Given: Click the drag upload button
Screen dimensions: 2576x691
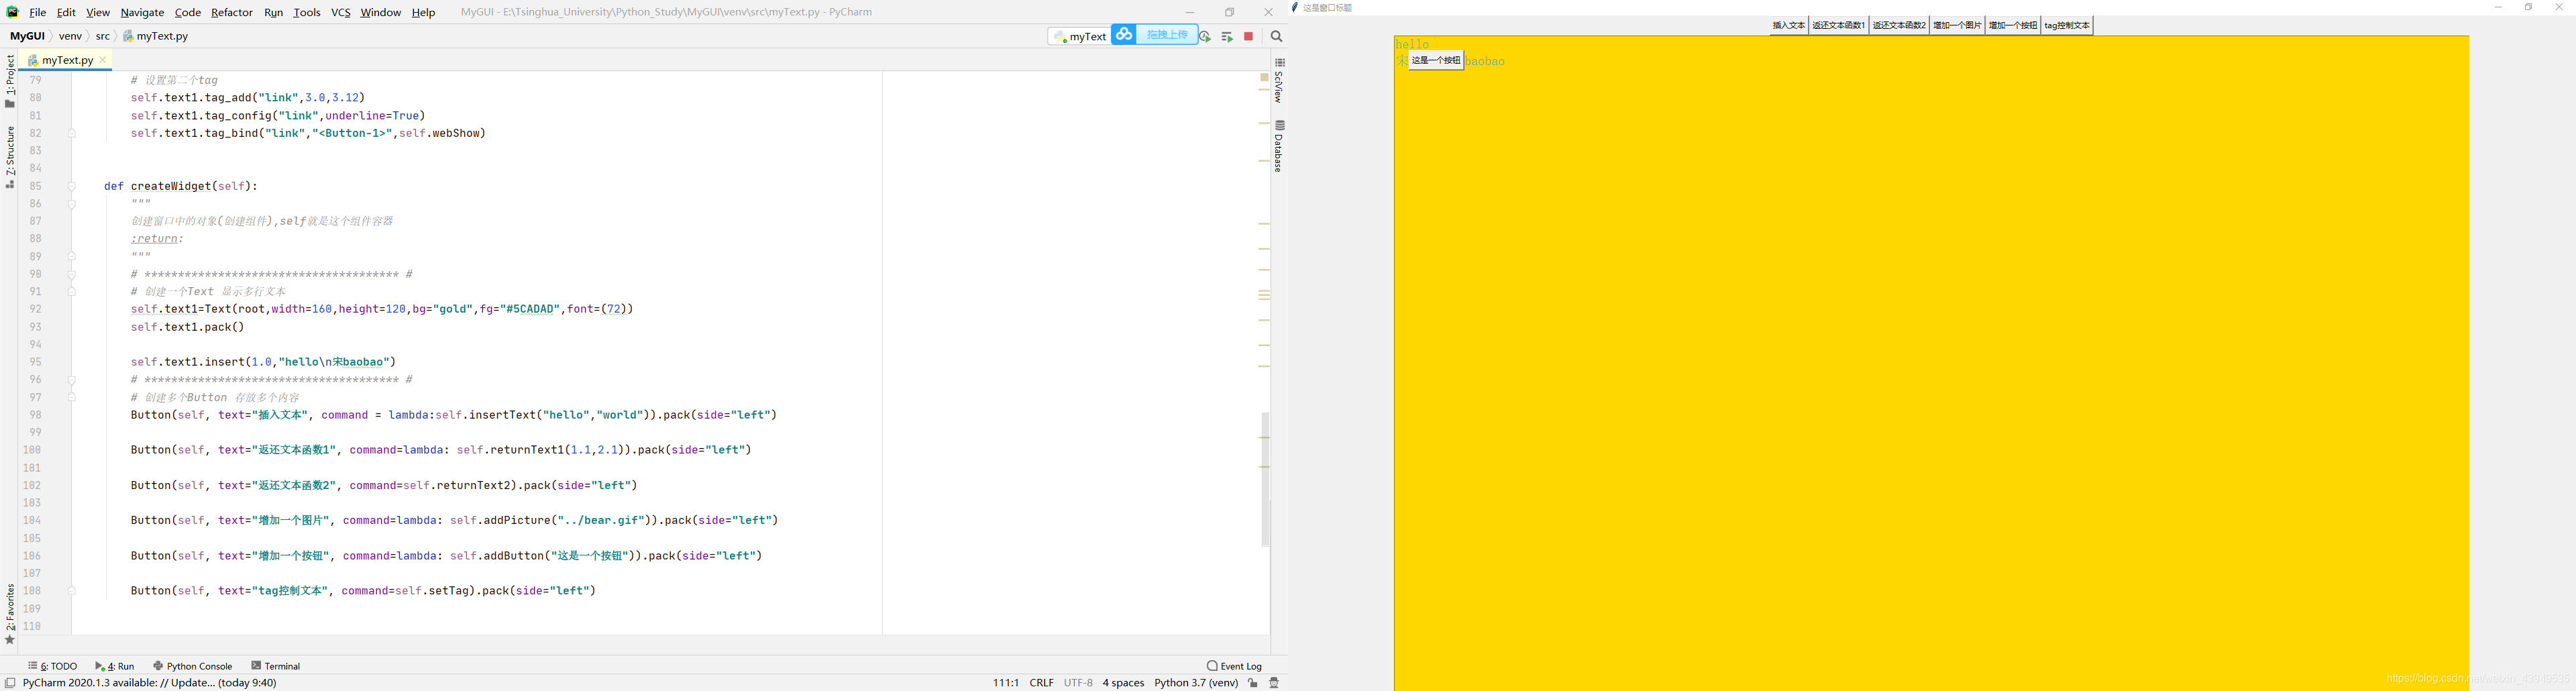Looking at the screenshot, I should [1167, 35].
